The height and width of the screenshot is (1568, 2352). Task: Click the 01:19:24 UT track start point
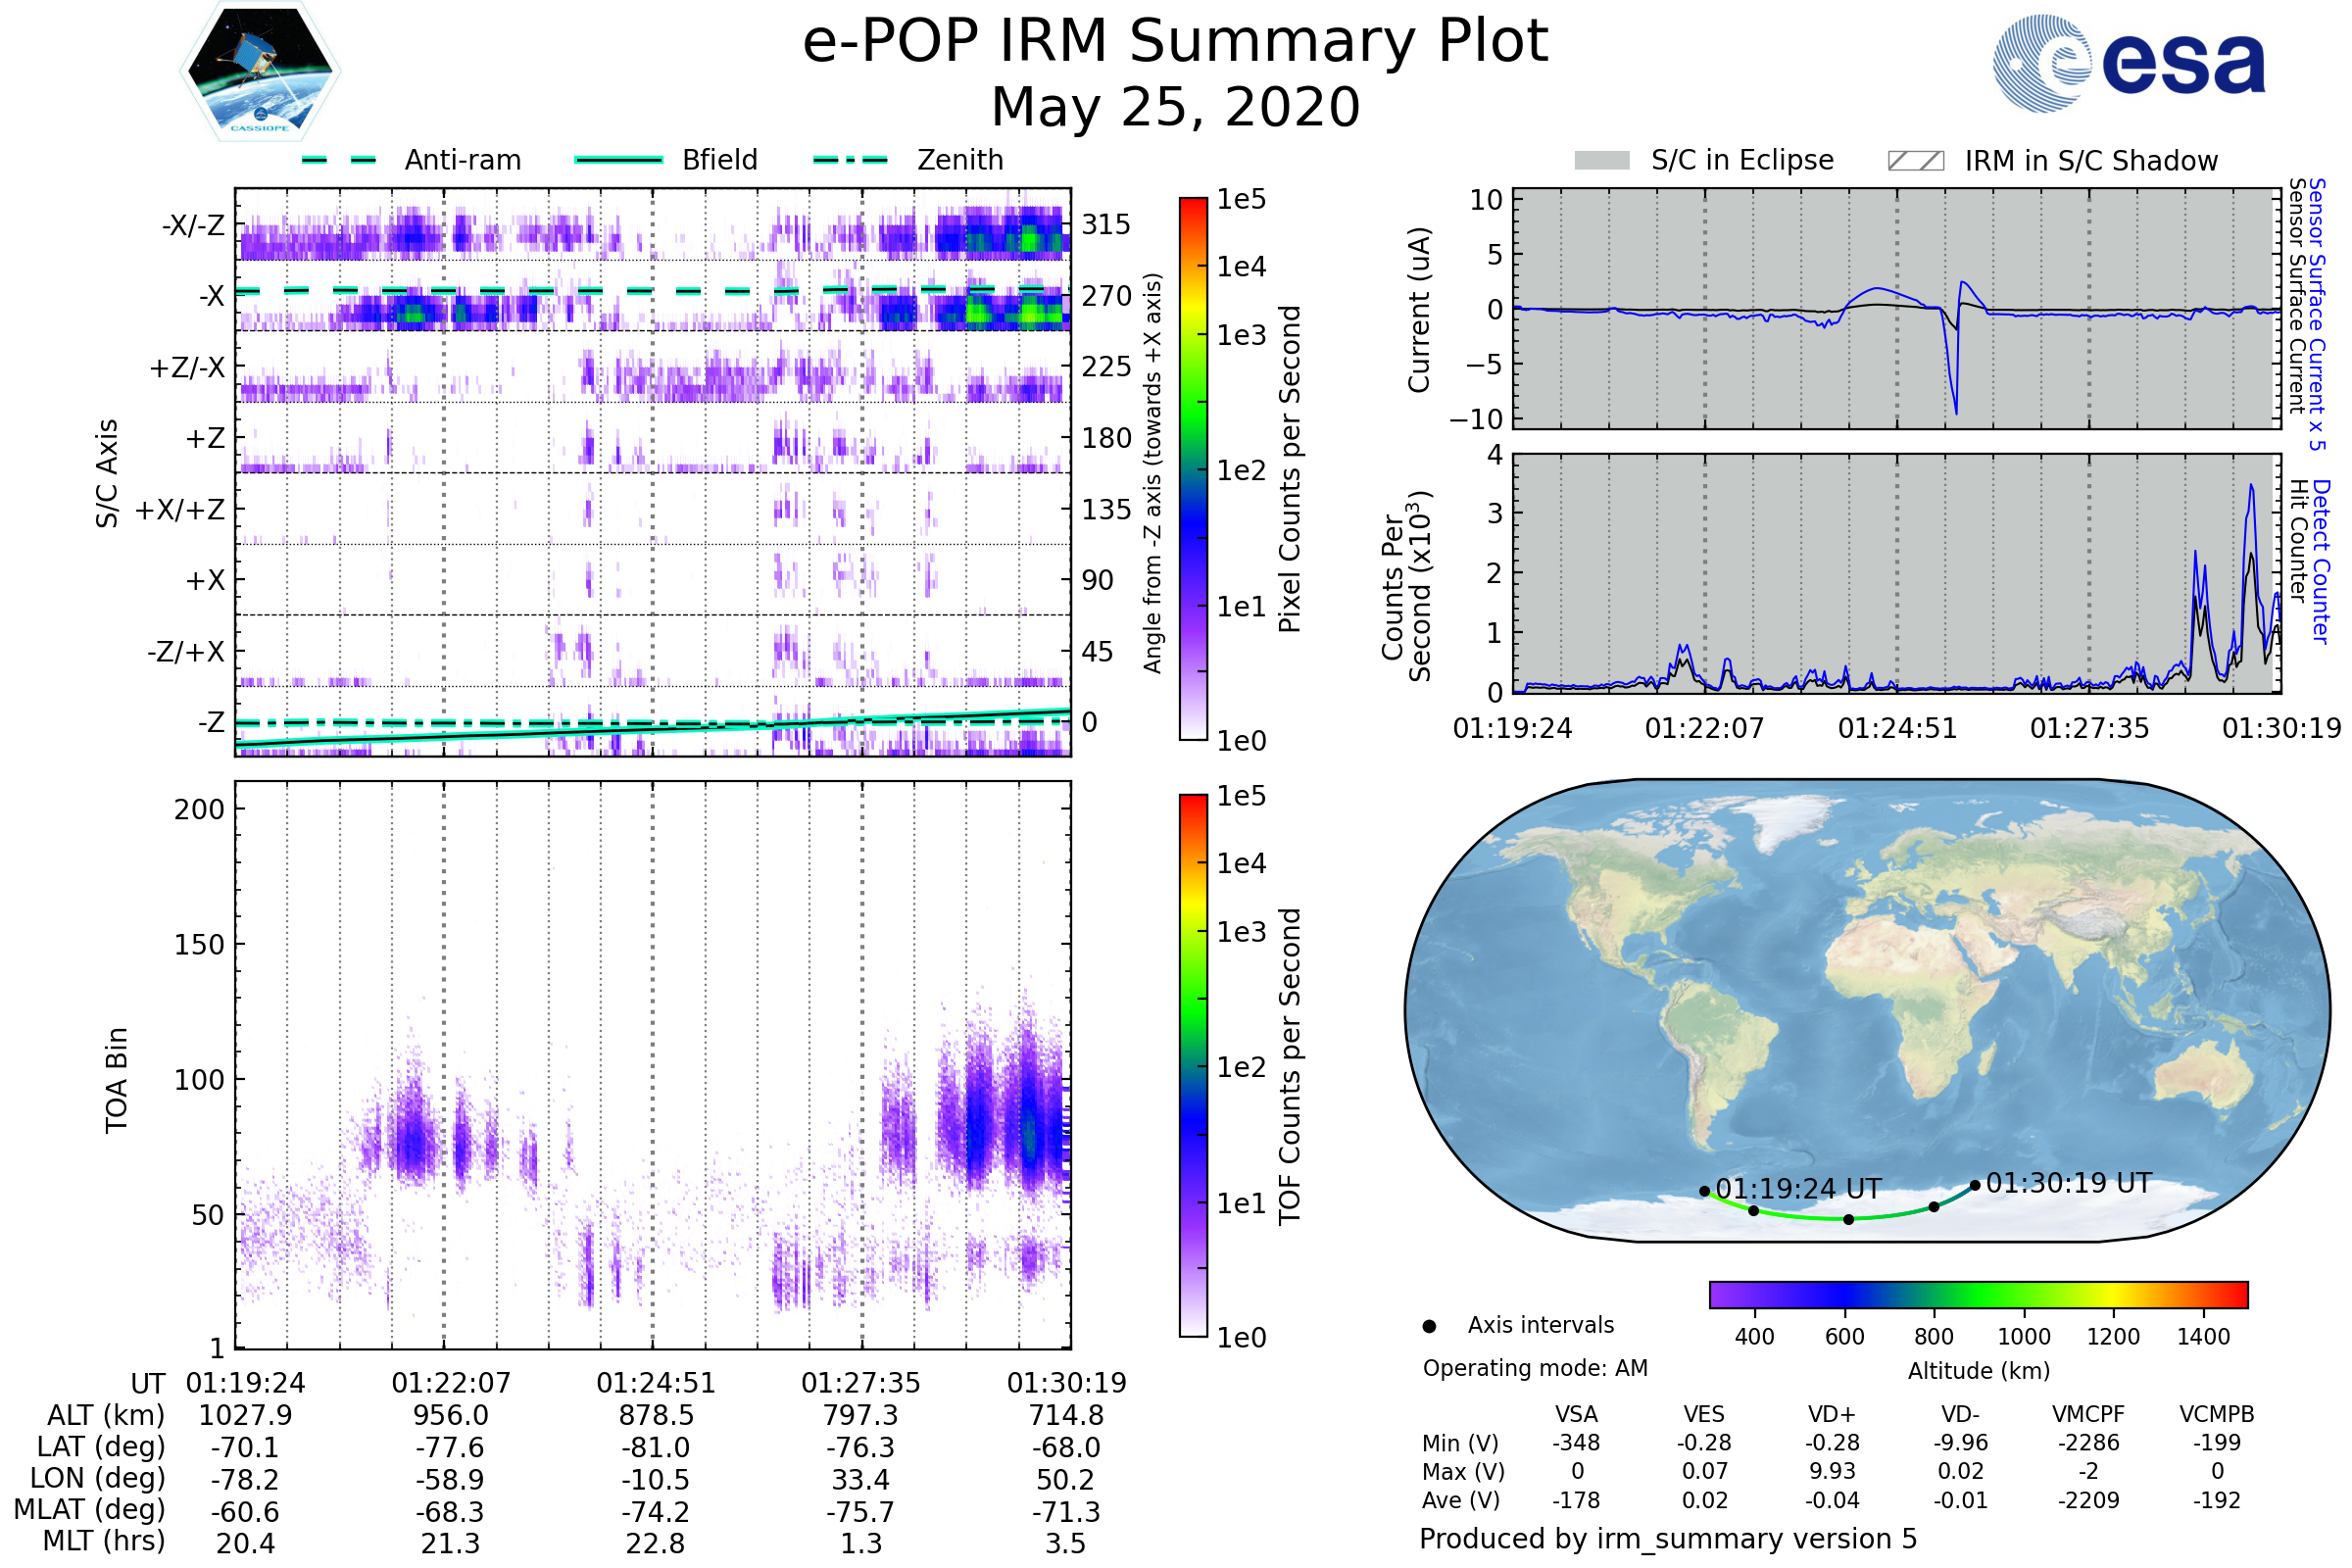(x=1704, y=1191)
